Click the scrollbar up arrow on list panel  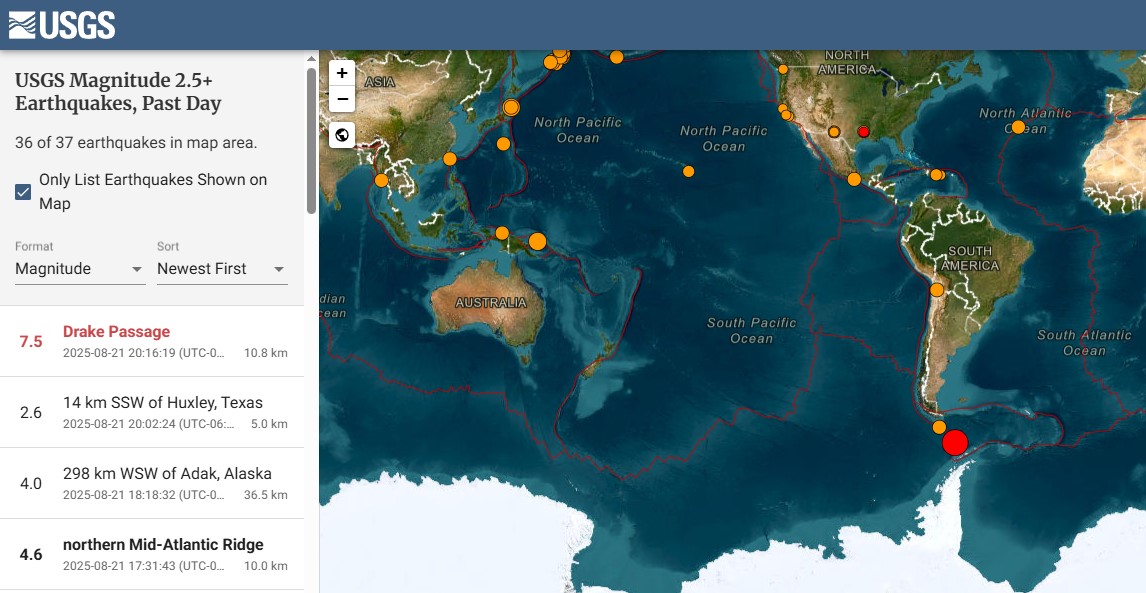pos(311,58)
